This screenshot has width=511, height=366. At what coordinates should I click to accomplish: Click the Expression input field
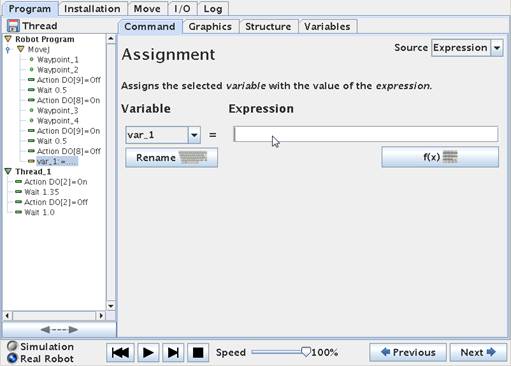pos(366,134)
